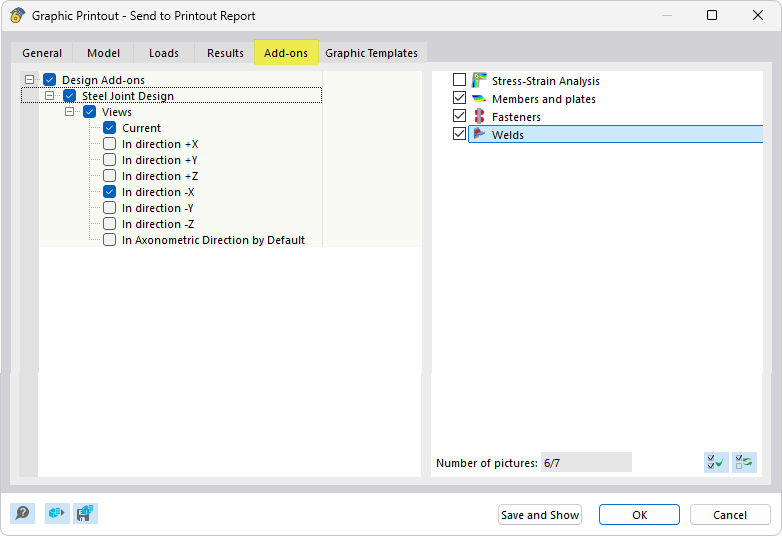Click the Welds icon
782x536 pixels.
tap(479, 135)
